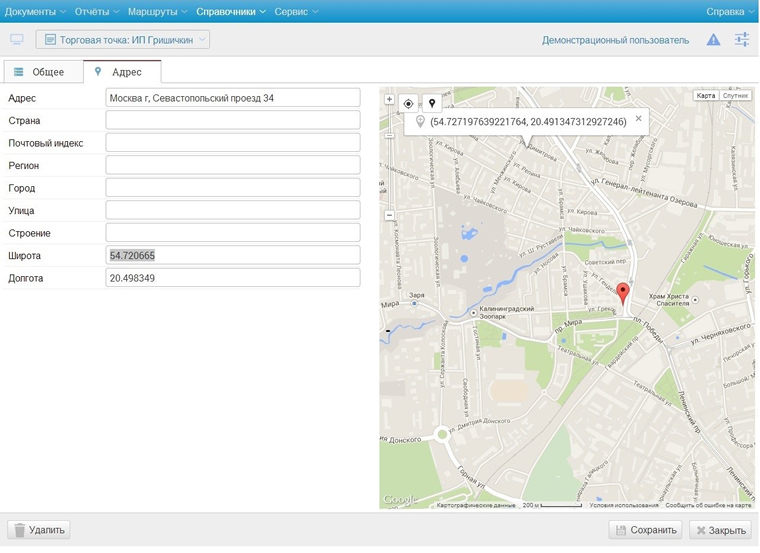Open the Сервис menu
This screenshot has height=553, width=760.
(296, 12)
